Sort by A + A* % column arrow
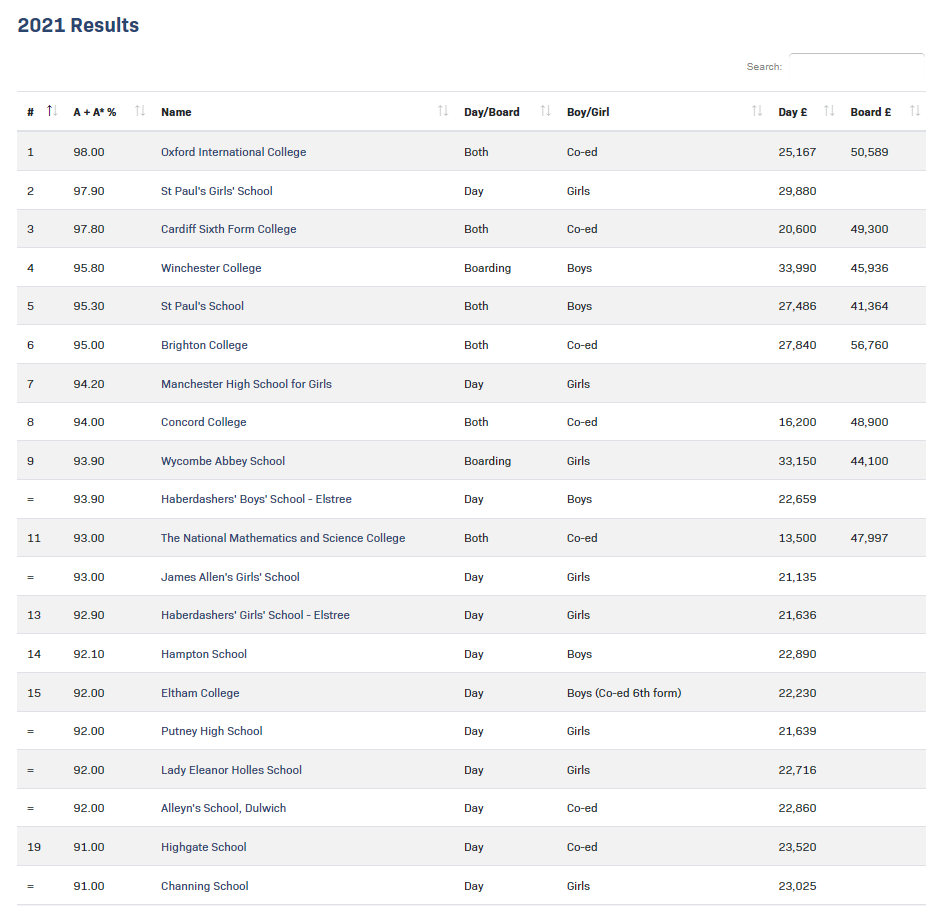The height and width of the screenshot is (906, 949). [140, 111]
